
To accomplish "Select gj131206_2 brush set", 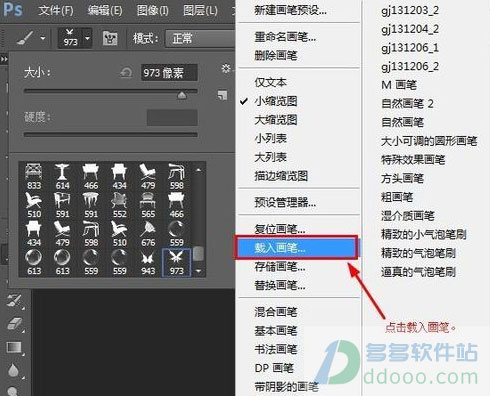I will [410, 67].
